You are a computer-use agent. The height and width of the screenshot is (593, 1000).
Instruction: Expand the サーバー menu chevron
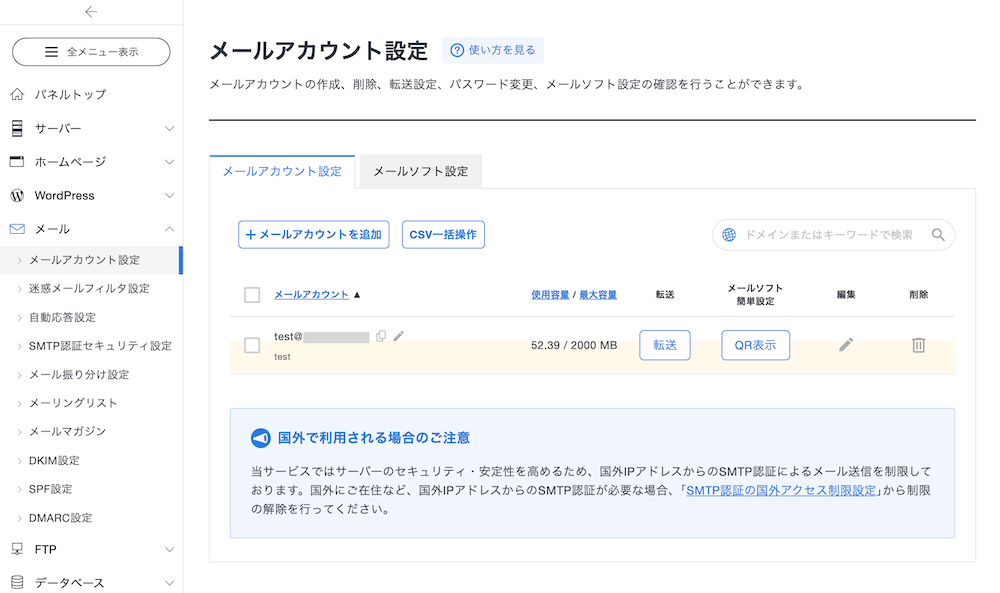(x=170, y=128)
